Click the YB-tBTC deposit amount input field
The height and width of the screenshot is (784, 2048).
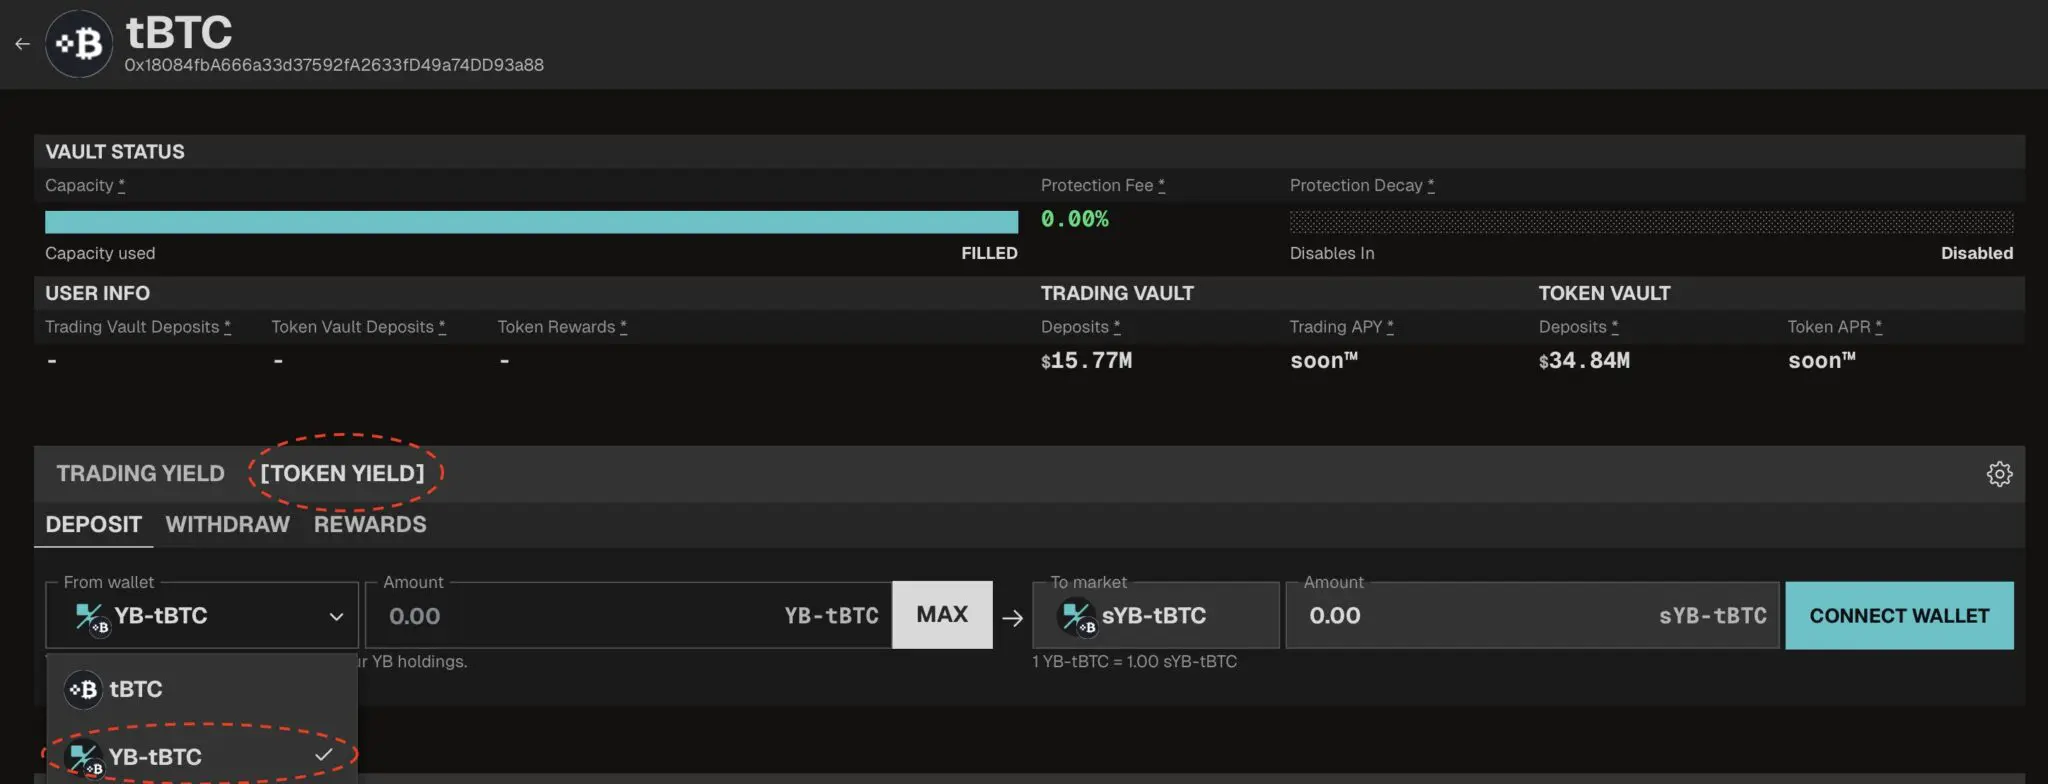(580, 616)
